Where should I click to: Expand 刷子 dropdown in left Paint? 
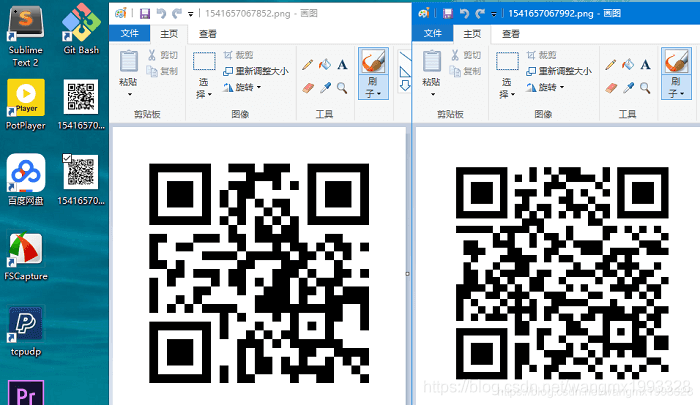pyautogui.click(x=373, y=88)
